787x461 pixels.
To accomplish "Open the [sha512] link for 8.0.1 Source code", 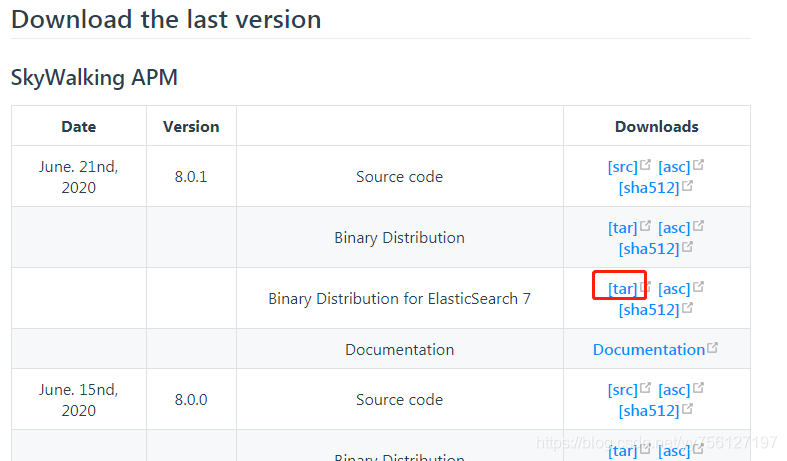I will coord(648,187).
